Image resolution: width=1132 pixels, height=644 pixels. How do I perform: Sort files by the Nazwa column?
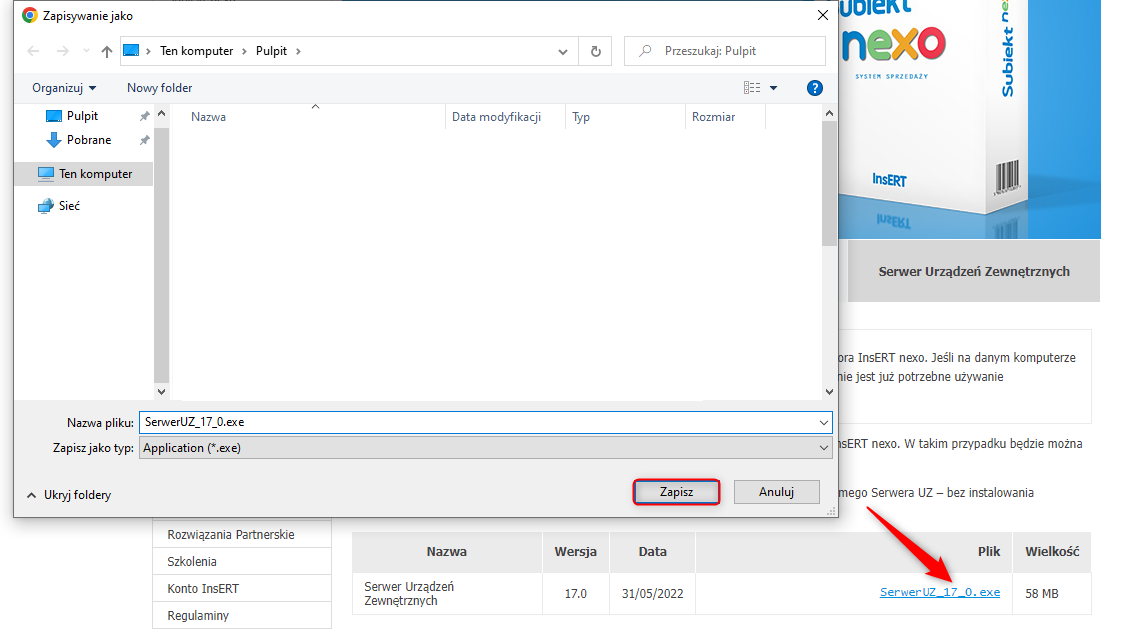click(208, 117)
